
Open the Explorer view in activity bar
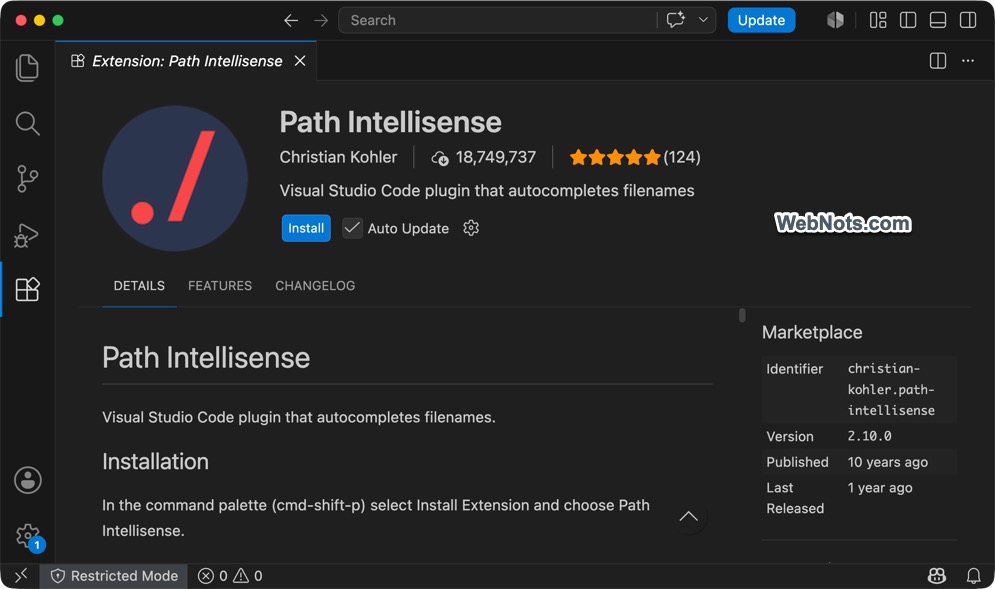coord(27,68)
